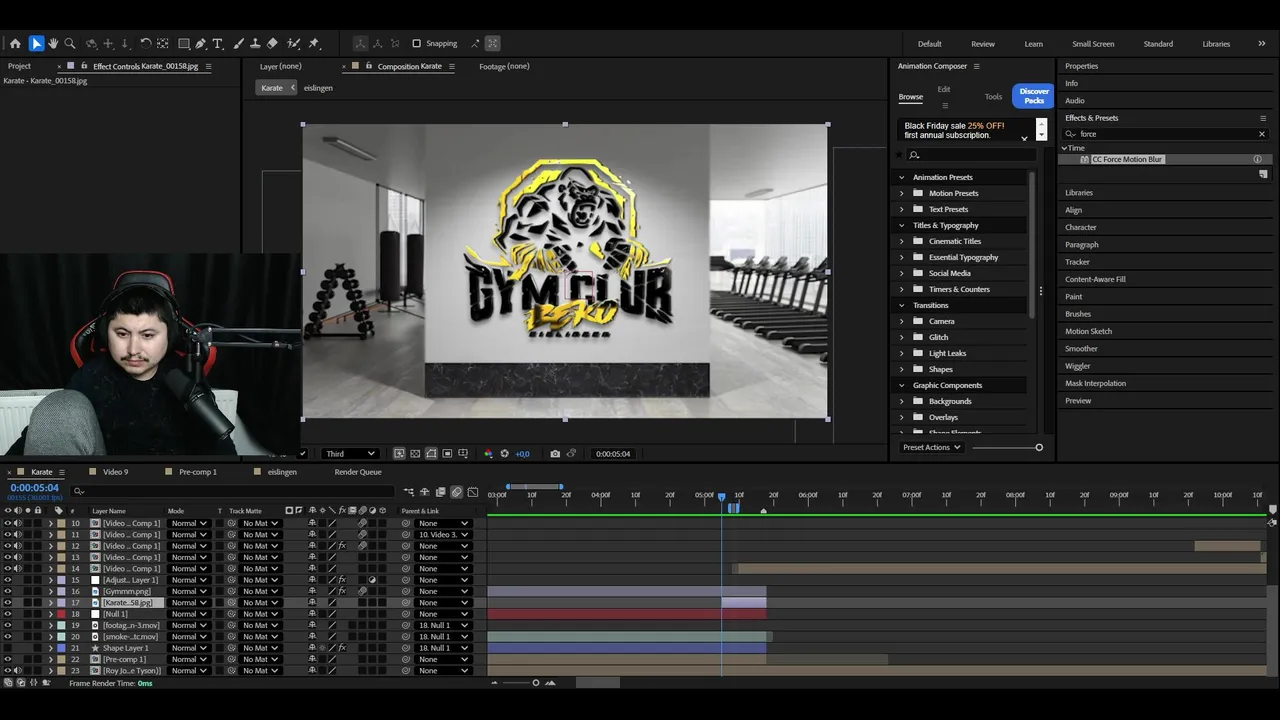Screen dimensions: 1280x720
Task: Open the Content-Aware Fill panel
Action: tap(1095, 279)
